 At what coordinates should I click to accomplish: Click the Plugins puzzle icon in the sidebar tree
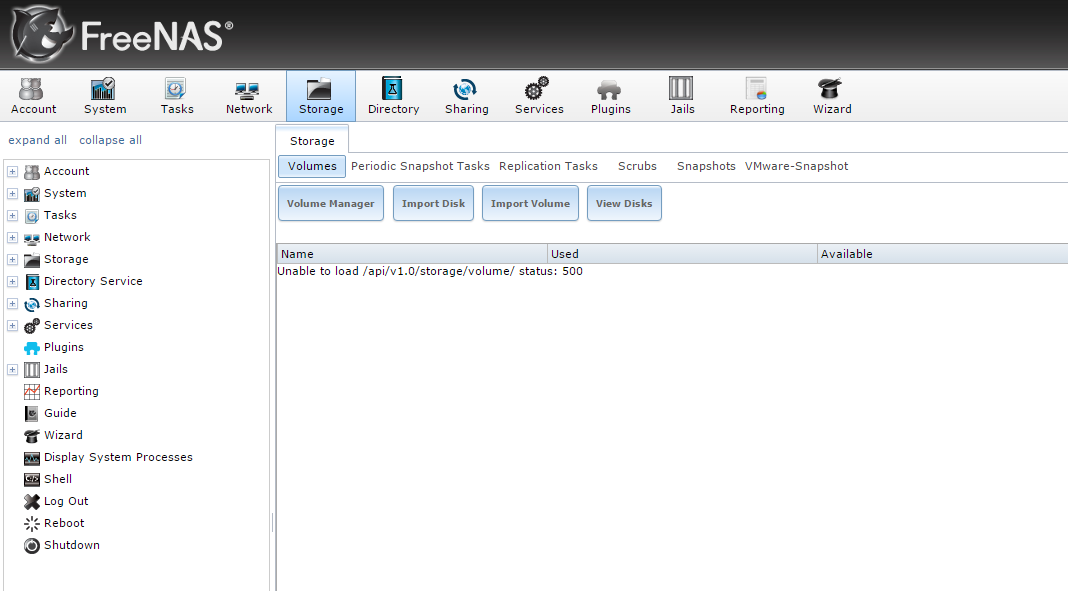(x=32, y=348)
